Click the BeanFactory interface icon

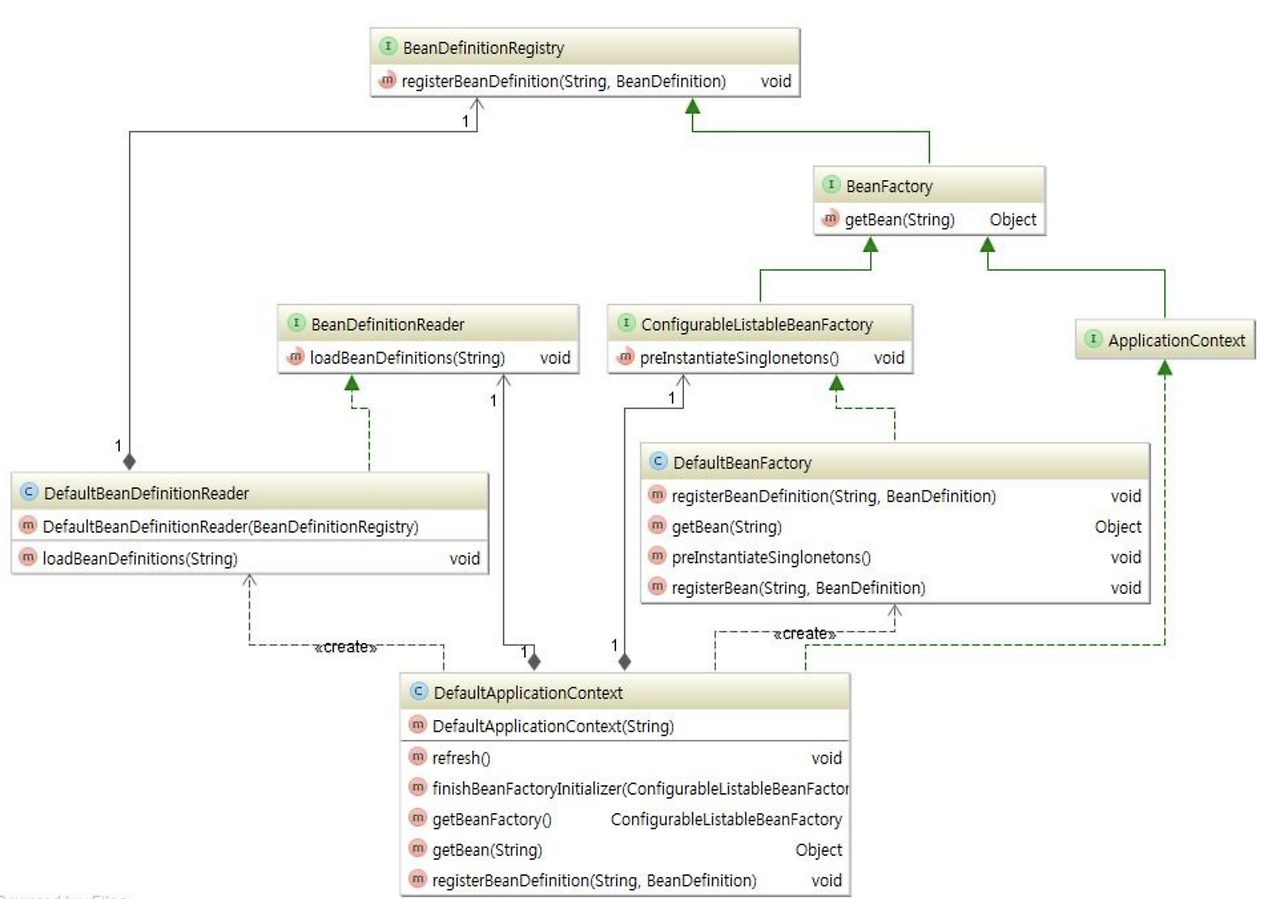tap(831, 185)
